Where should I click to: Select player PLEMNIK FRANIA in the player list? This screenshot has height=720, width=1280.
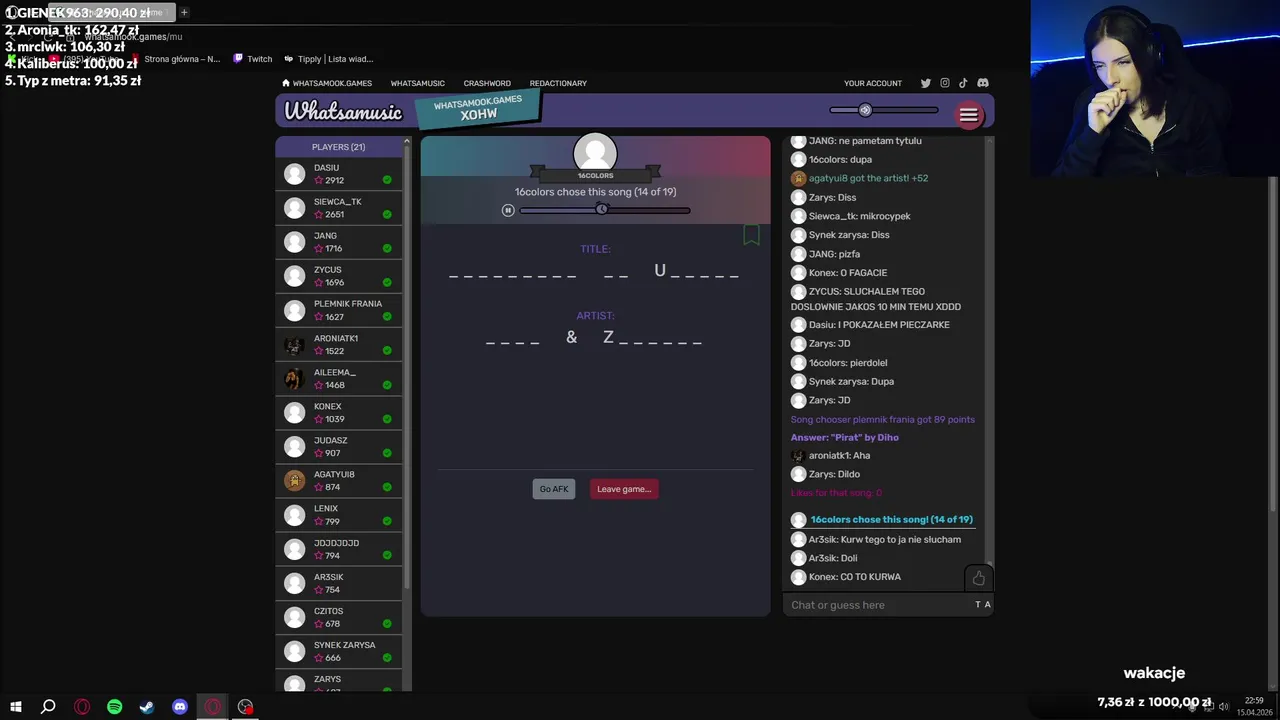click(339, 310)
